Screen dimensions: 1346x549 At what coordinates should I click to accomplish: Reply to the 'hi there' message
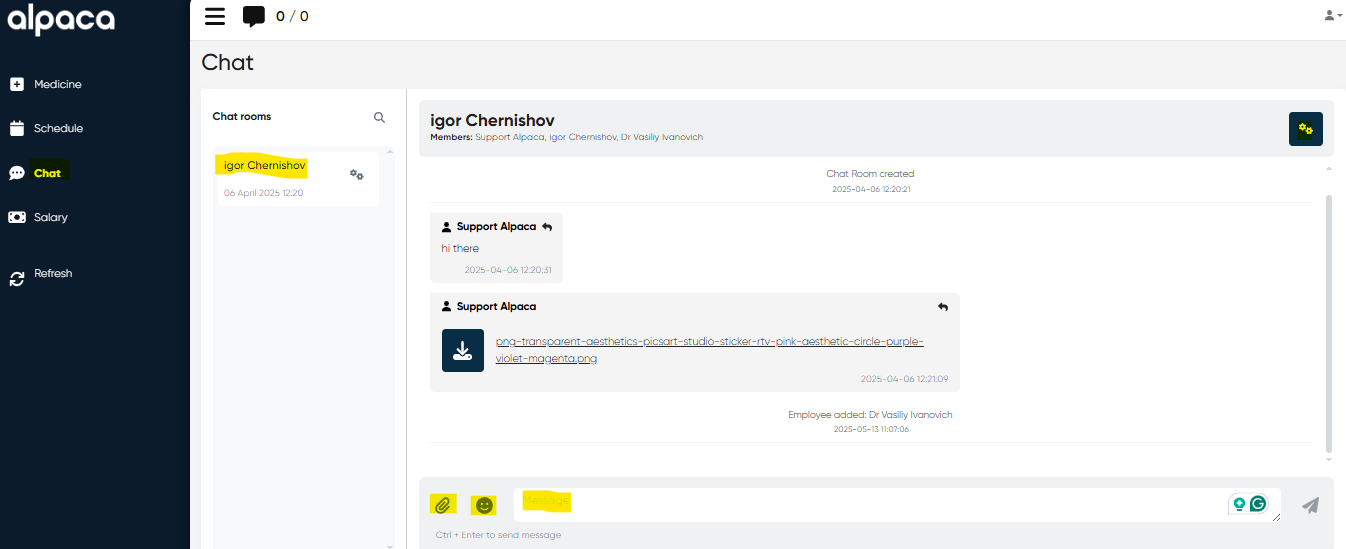coord(547,227)
